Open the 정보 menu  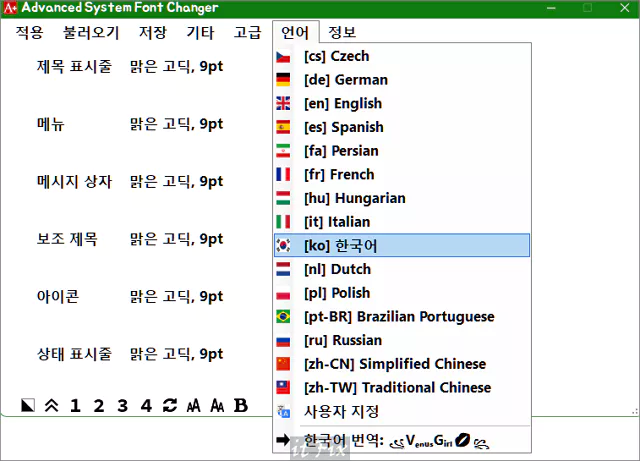click(342, 32)
